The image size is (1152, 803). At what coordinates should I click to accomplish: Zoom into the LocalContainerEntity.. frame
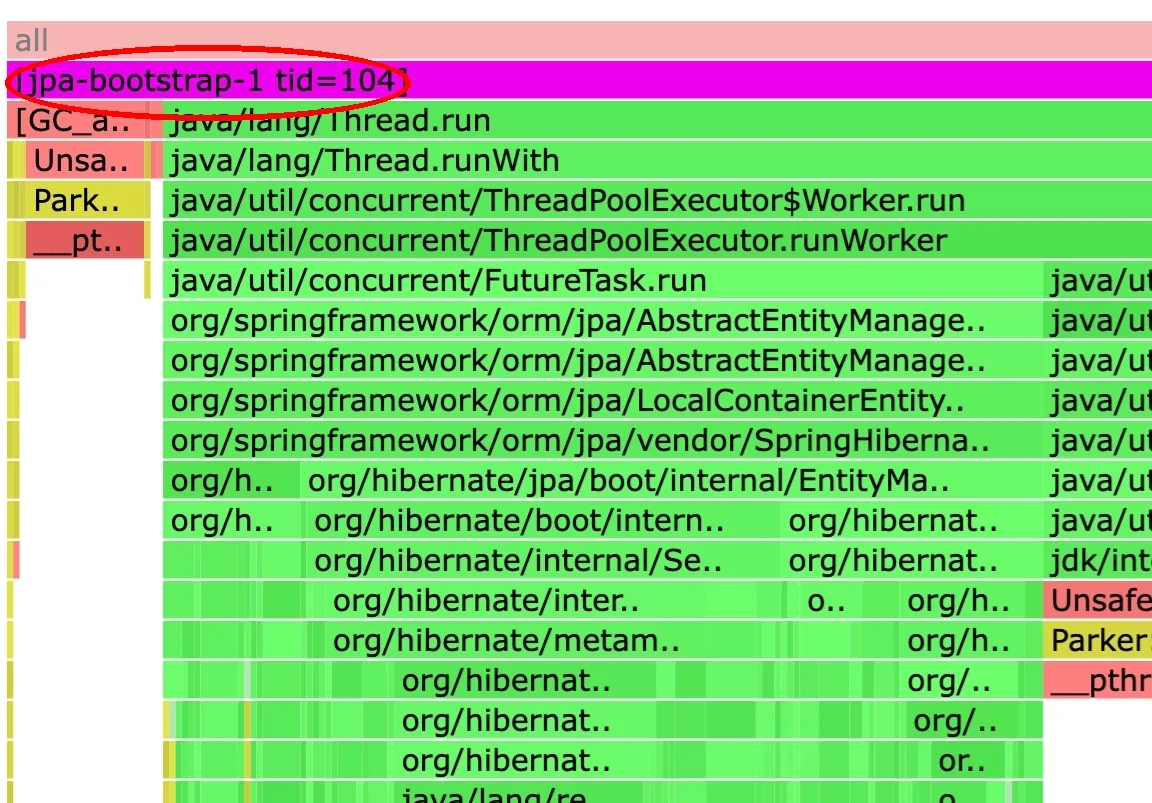coord(600,401)
